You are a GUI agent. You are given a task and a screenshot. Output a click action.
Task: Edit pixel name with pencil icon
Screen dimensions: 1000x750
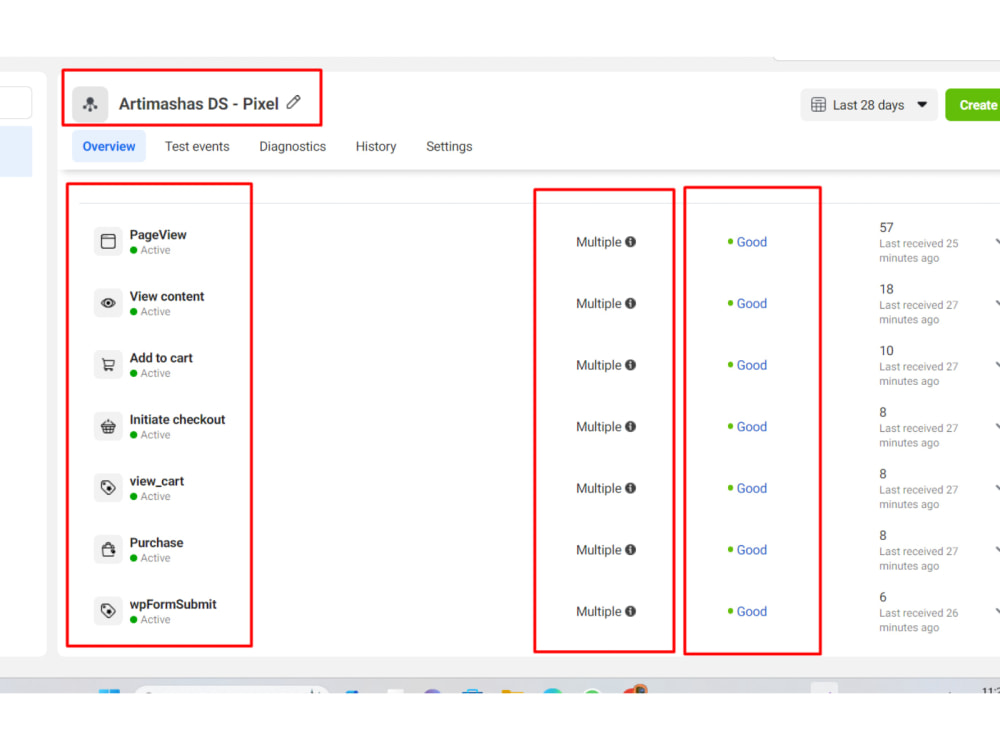pyautogui.click(x=293, y=102)
